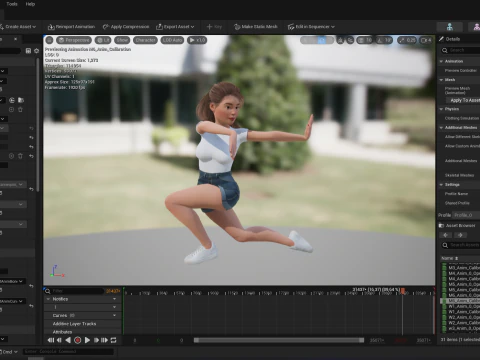This screenshot has width=480, height=360.
Task: Collapse the Physics section in Details
Action: (441, 109)
